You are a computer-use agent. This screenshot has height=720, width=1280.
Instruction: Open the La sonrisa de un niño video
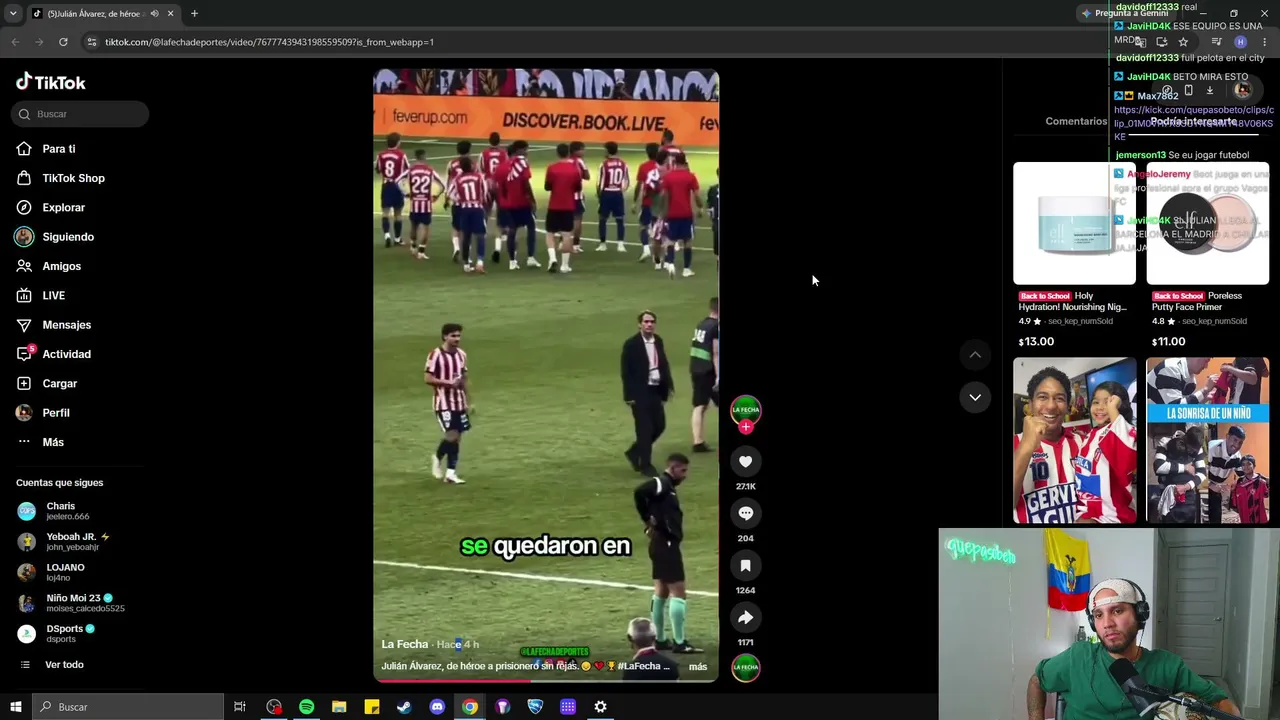tap(1207, 441)
